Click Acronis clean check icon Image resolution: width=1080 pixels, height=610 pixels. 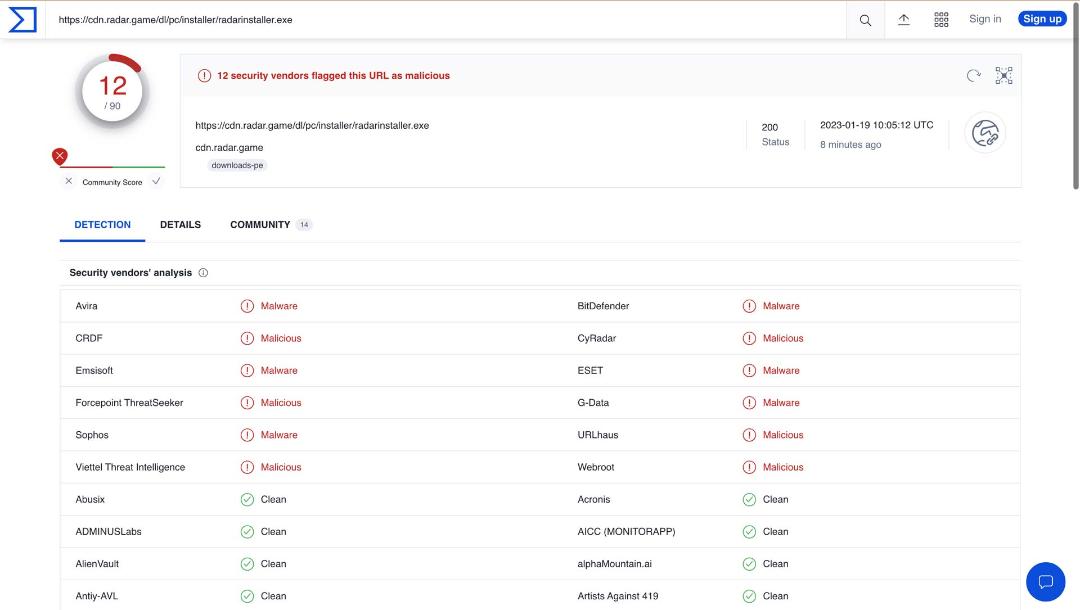[749, 500]
